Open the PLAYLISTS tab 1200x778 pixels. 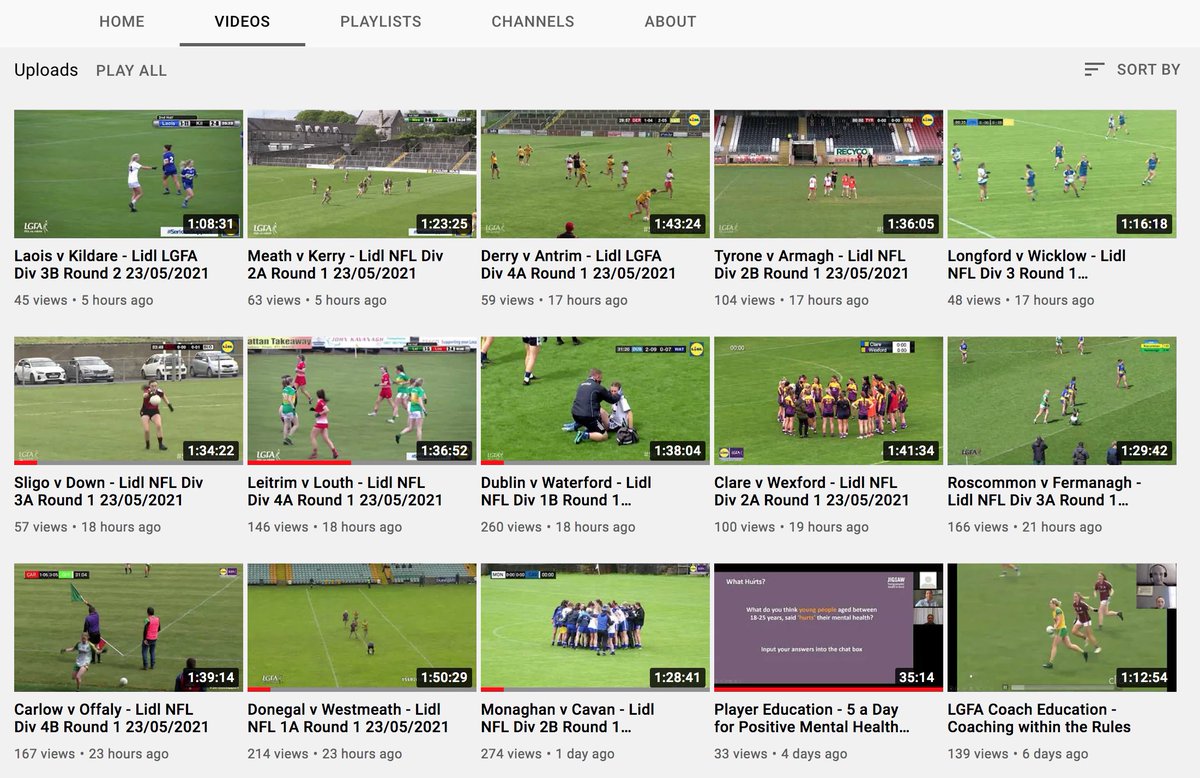(x=381, y=21)
